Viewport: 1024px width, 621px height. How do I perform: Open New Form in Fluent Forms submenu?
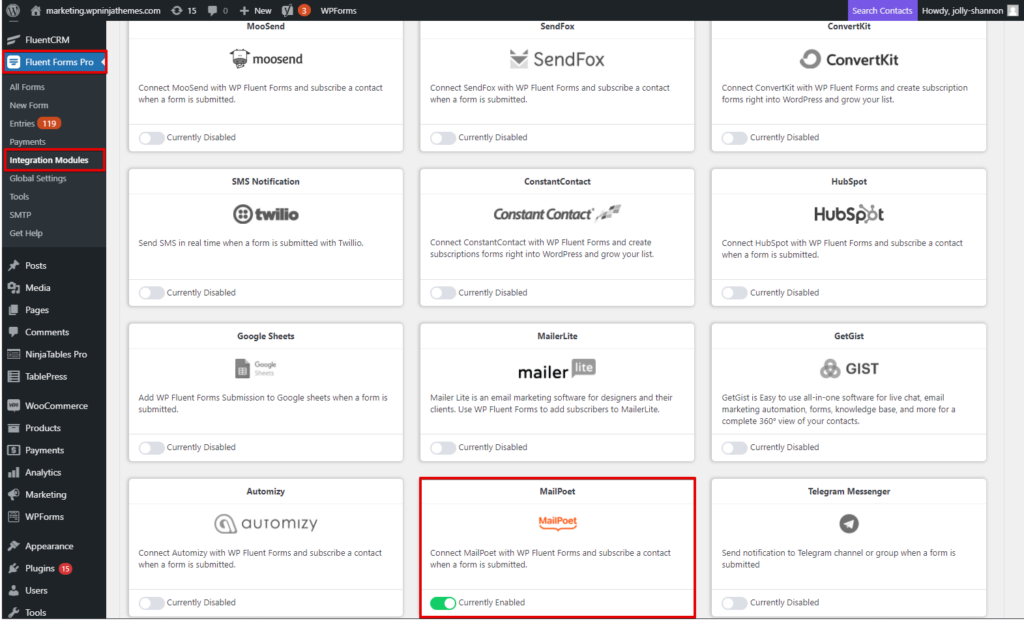click(29, 105)
